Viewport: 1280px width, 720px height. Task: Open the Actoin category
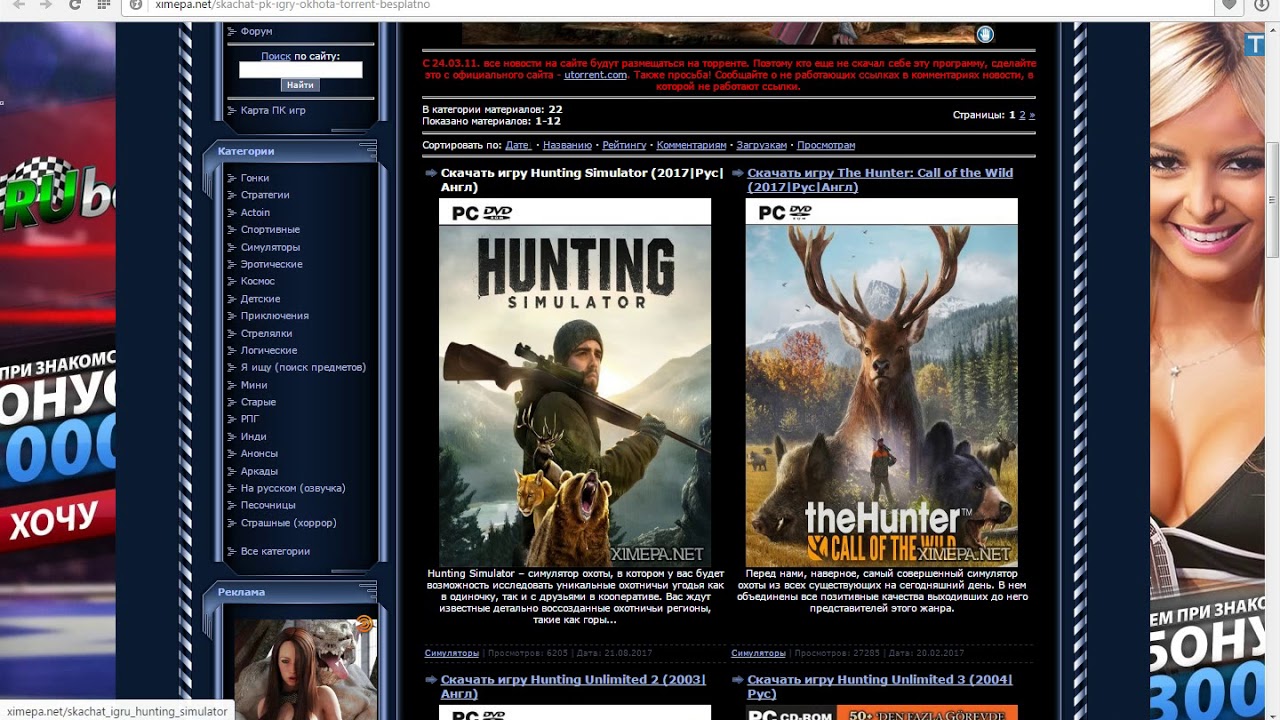pyautogui.click(x=255, y=212)
